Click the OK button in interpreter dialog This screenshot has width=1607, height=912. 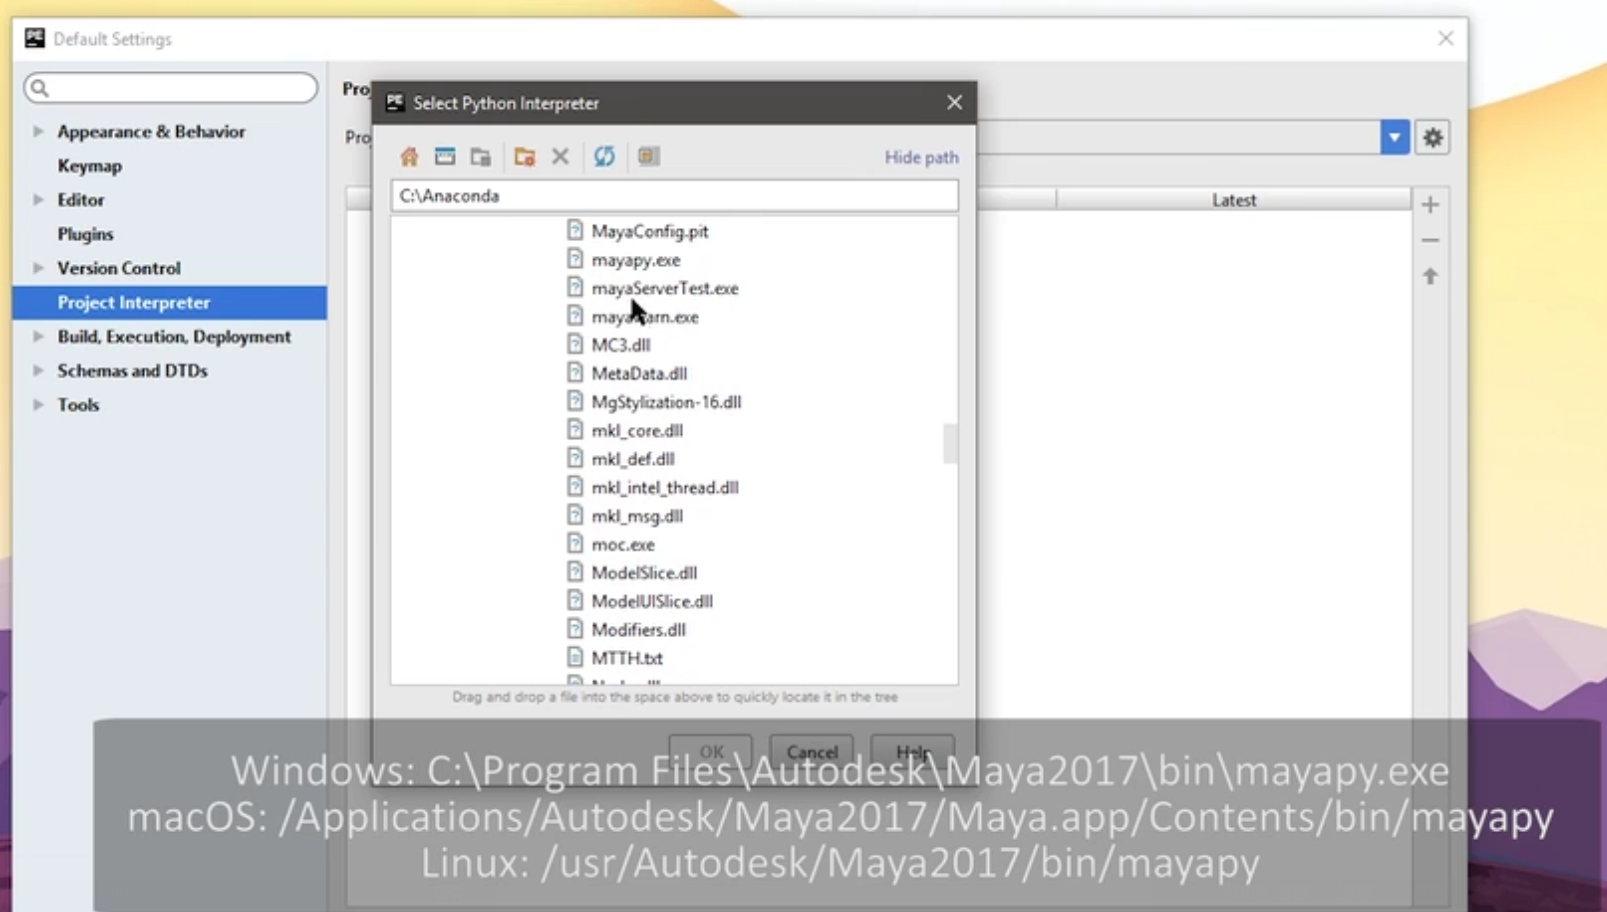pos(711,752)
